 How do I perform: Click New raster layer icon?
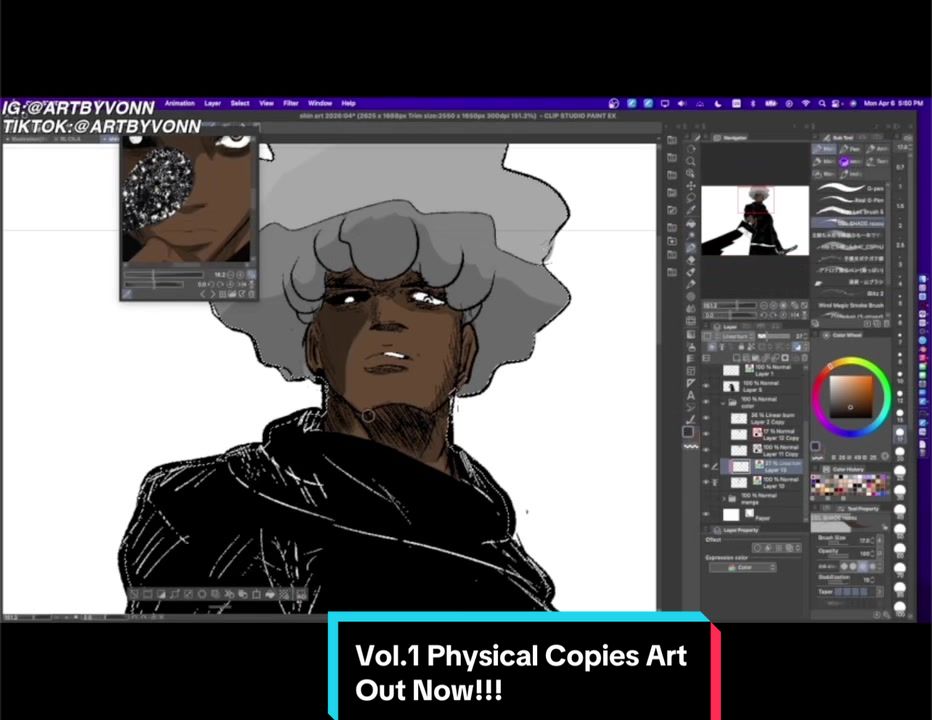point(737,358)
